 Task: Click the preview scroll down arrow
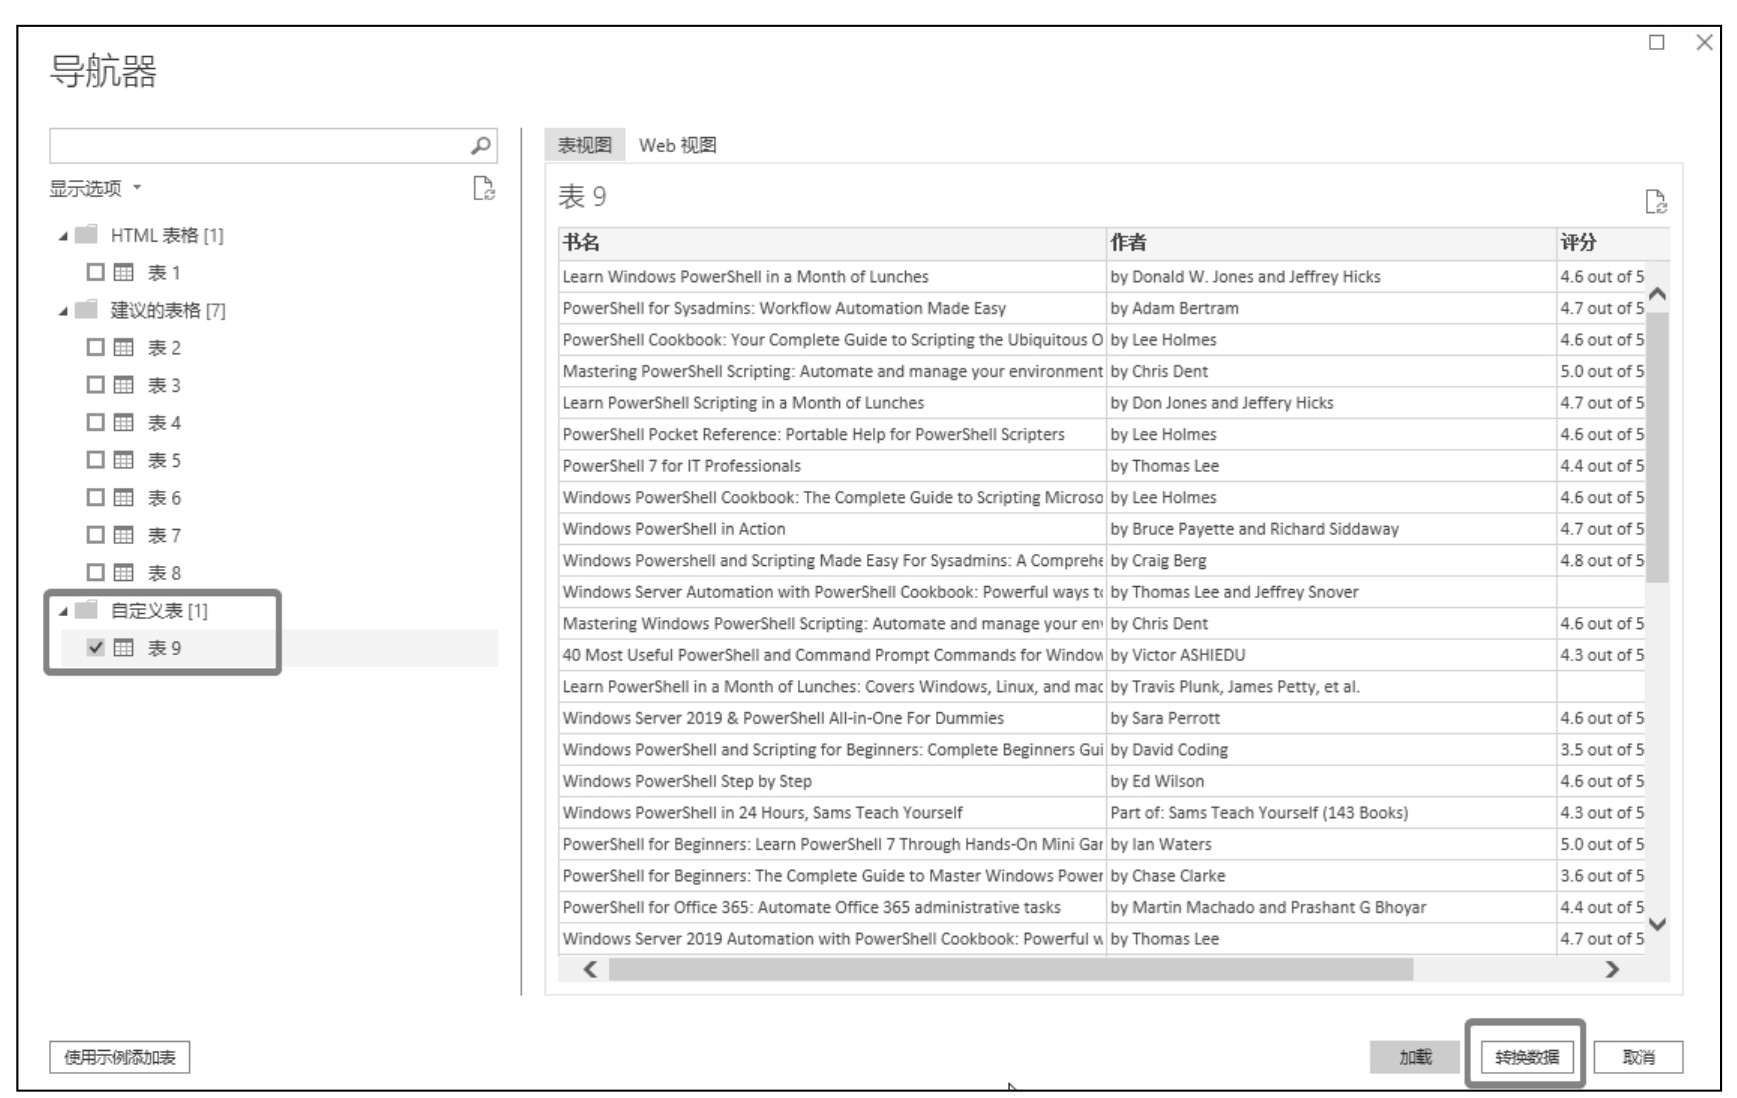[x=1657, y=924]
